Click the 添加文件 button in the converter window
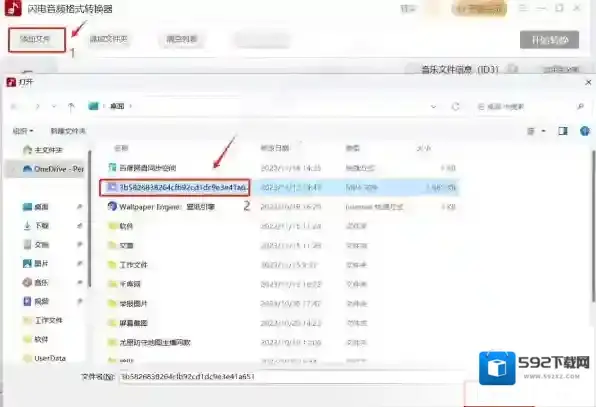The width and height of the screenshot is (596, 407). [36, 40]
